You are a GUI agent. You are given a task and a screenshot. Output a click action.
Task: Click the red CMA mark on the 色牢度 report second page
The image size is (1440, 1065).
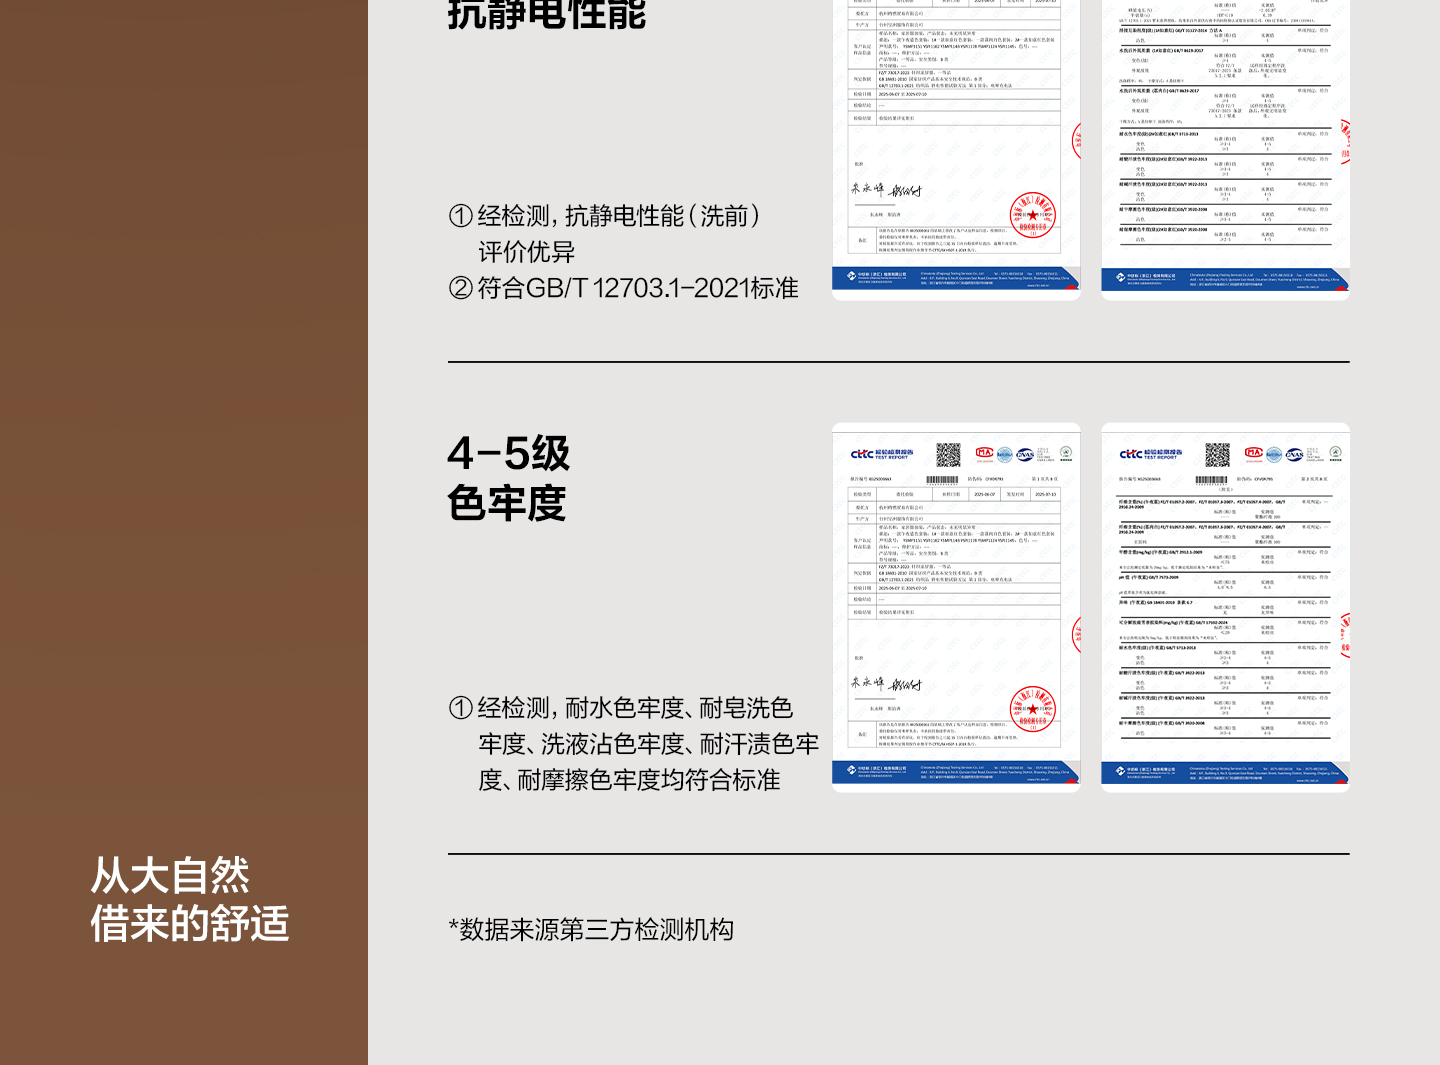(1254, 454)
